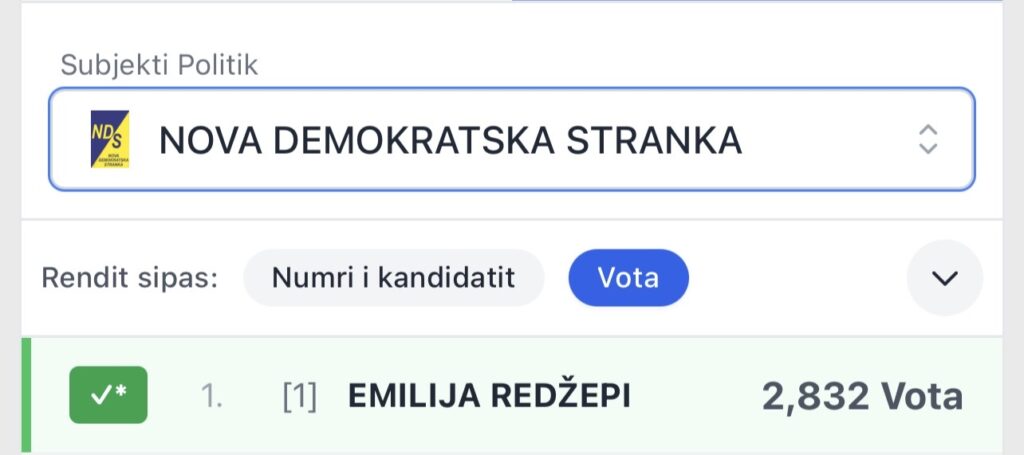The width and height of the screenshot is (1024, 455).
Task: Click the upward arrow of party selector
Action: [928, 130]
